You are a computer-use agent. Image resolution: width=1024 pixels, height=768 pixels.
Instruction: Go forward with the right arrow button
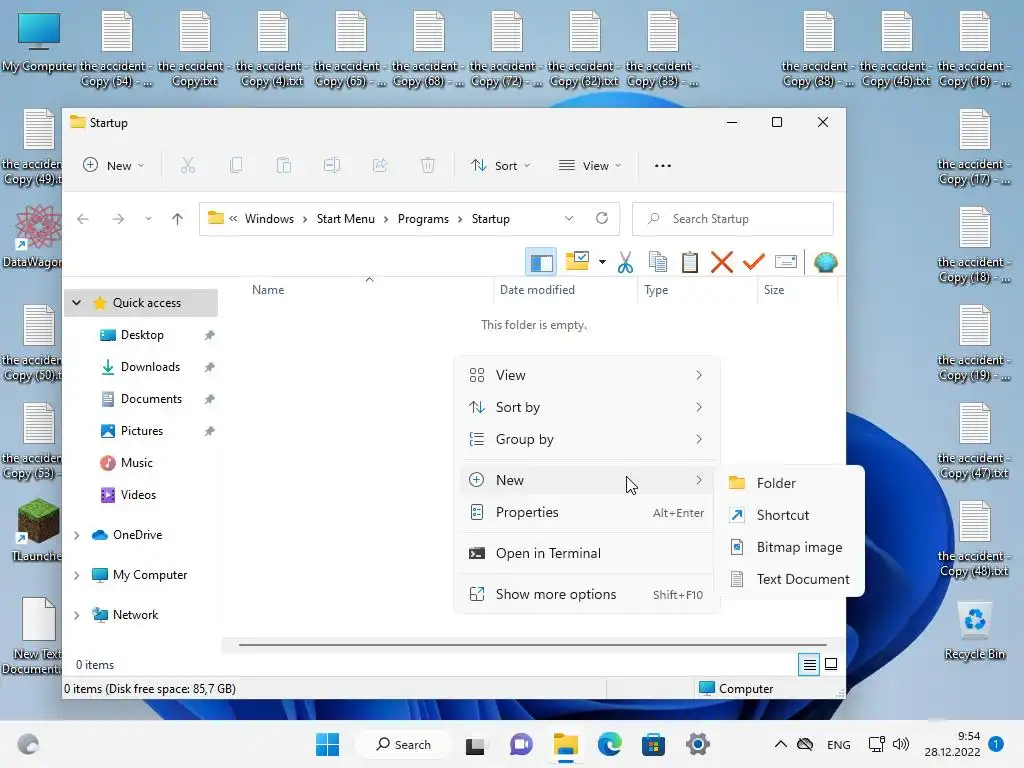pos(118,219)
